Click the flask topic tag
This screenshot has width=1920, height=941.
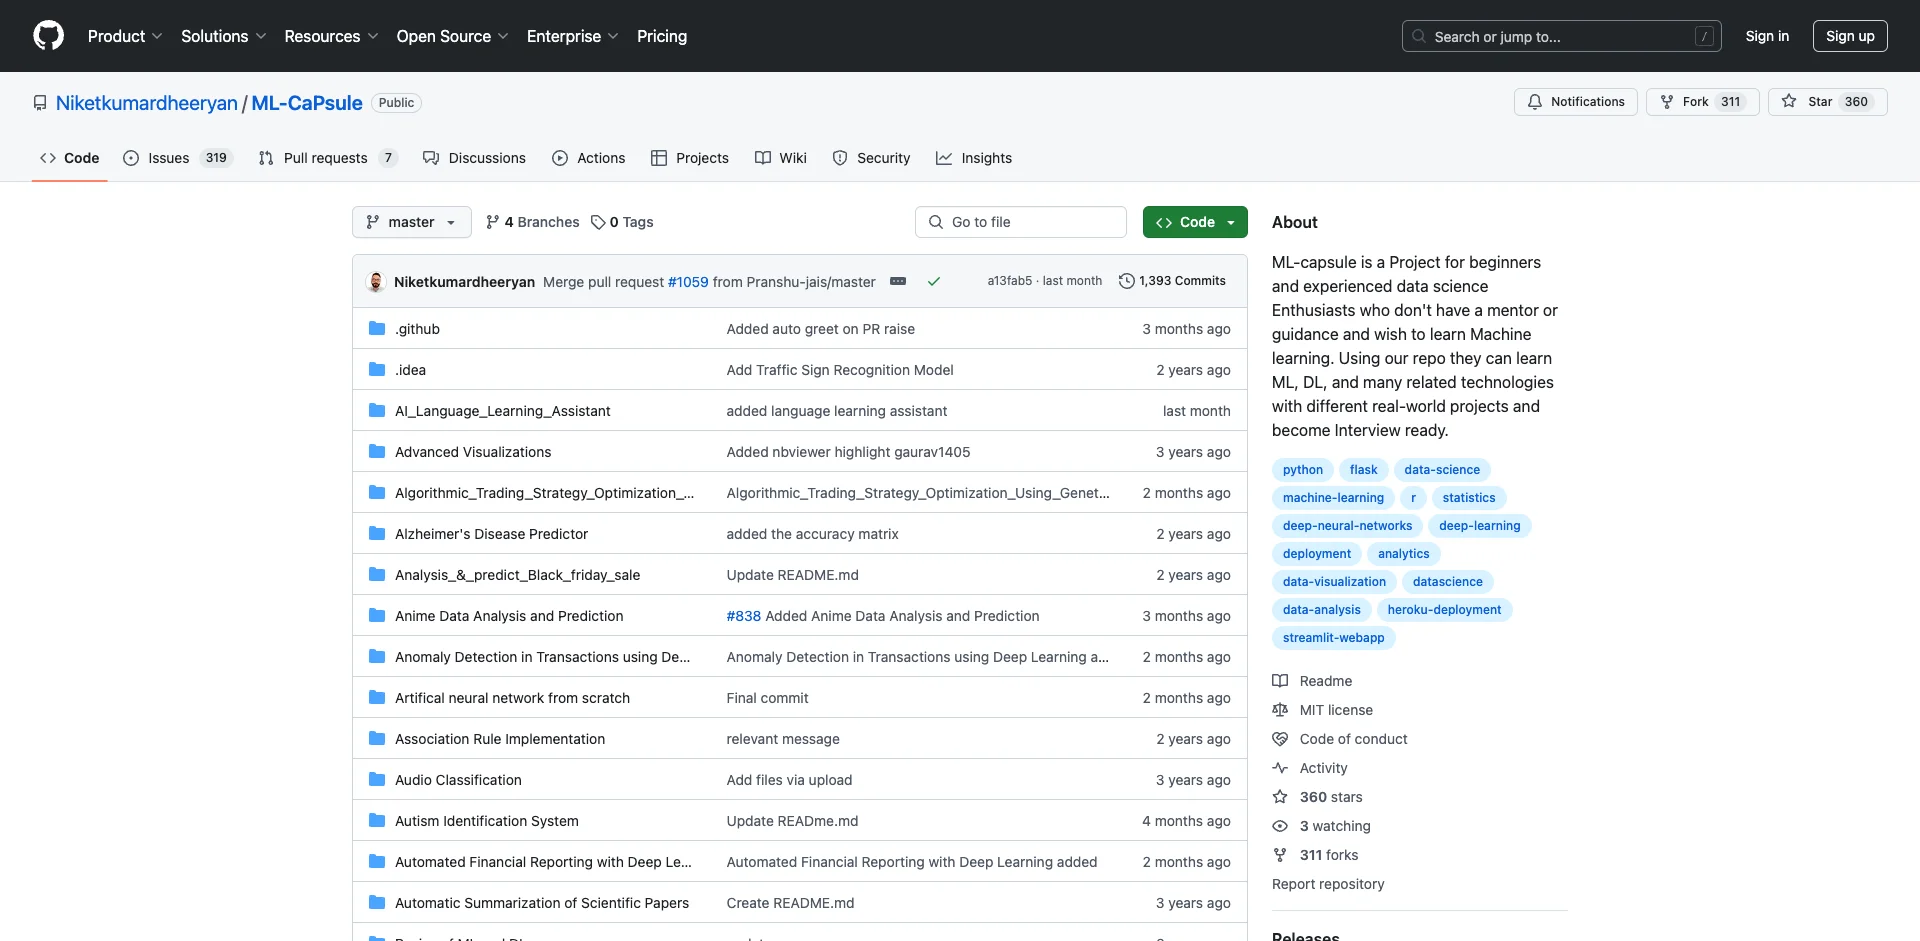[1363, 470]
